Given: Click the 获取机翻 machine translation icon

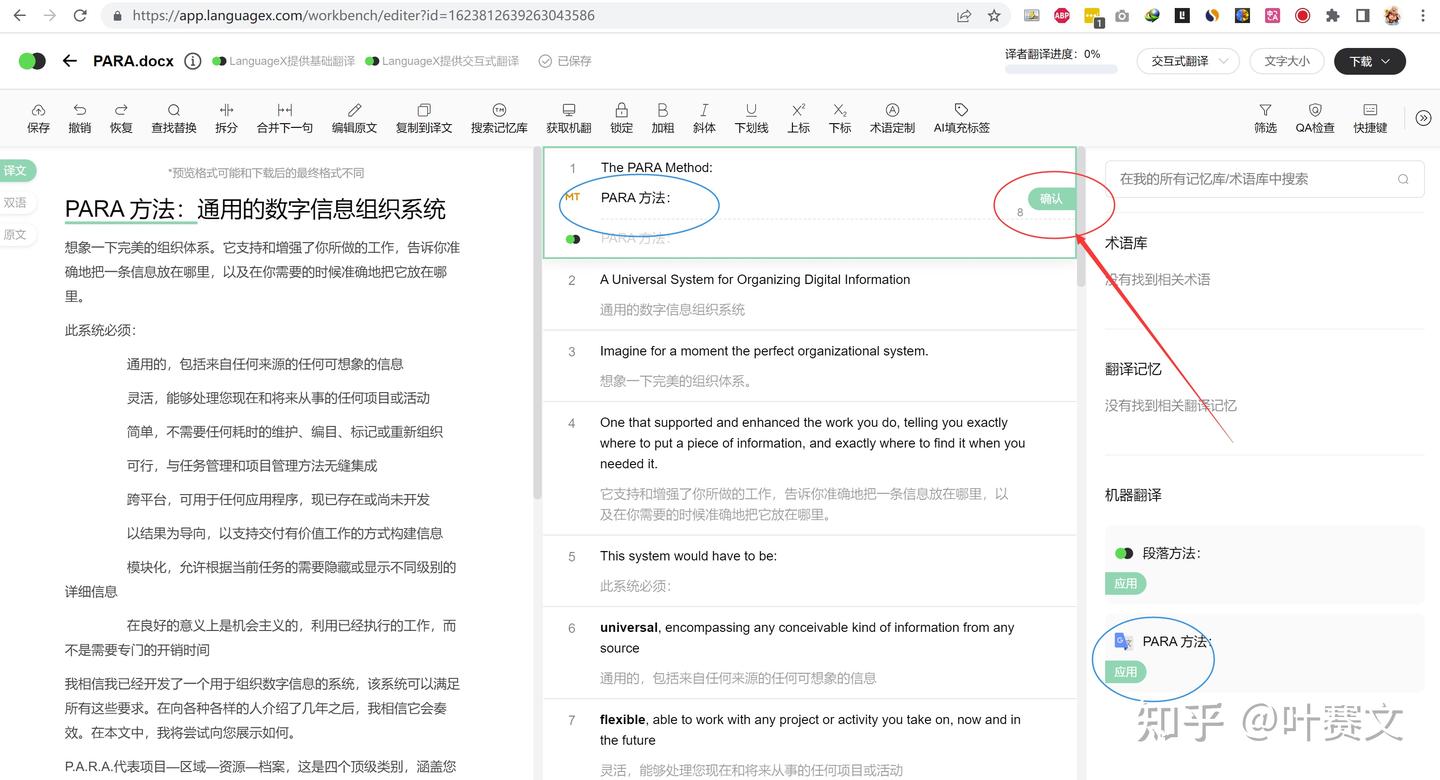Looking at the screenshot, I should (568, 117).
